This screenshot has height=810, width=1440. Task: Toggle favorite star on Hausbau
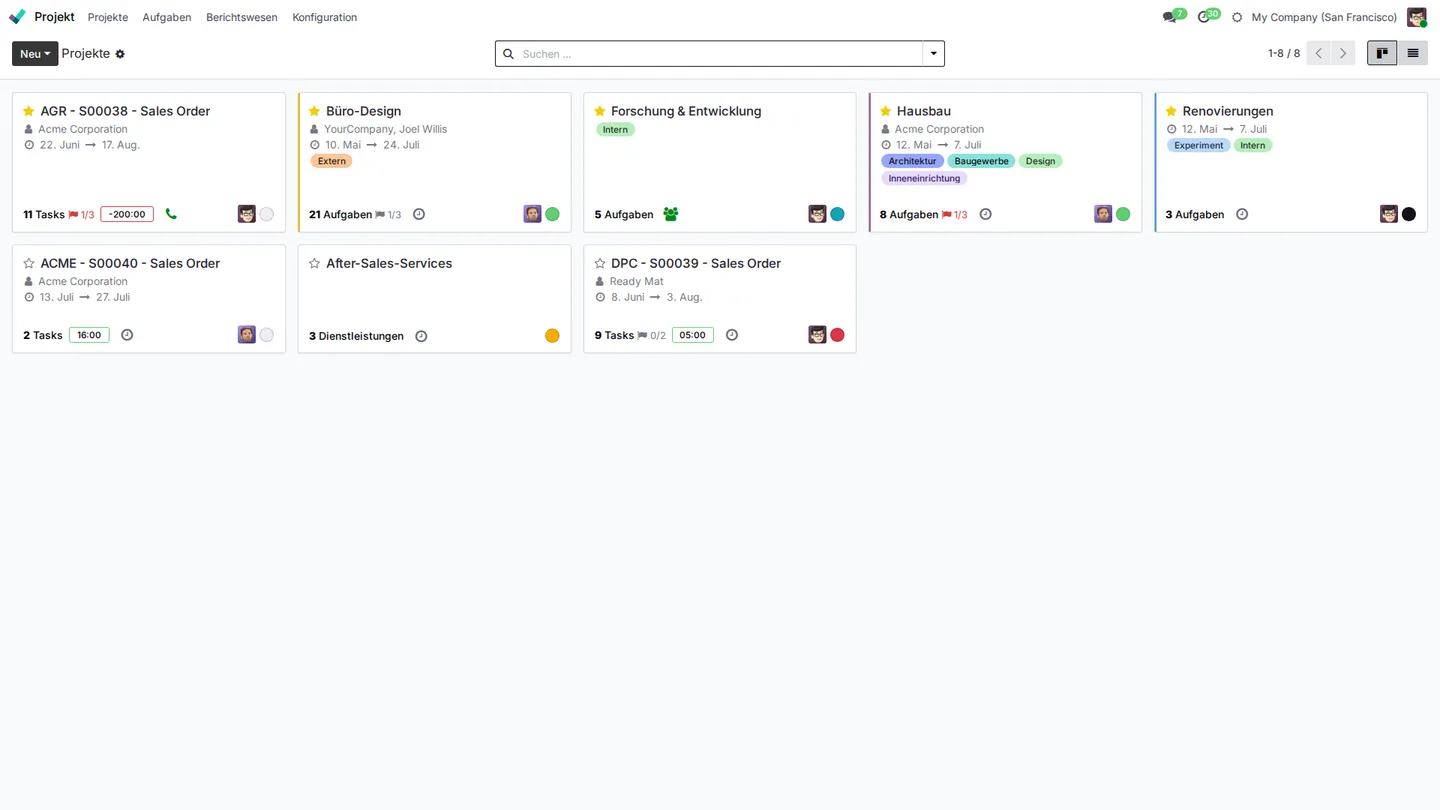coord(885,111)
